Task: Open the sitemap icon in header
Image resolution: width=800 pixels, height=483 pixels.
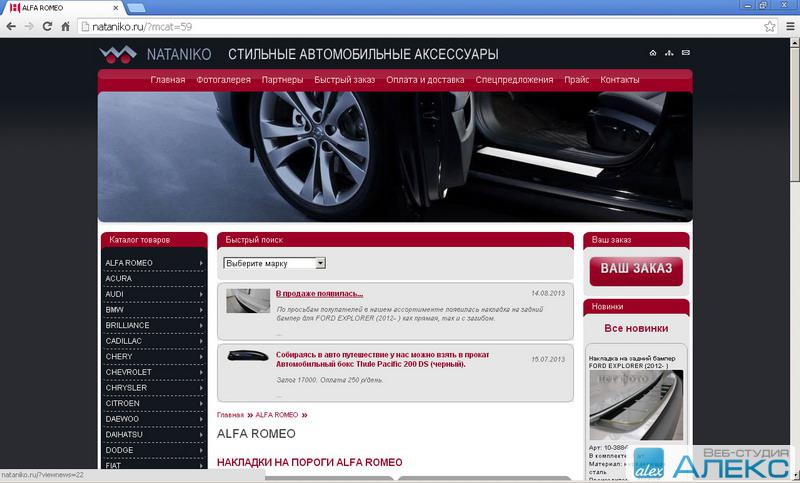Action: tap(669, 53)
